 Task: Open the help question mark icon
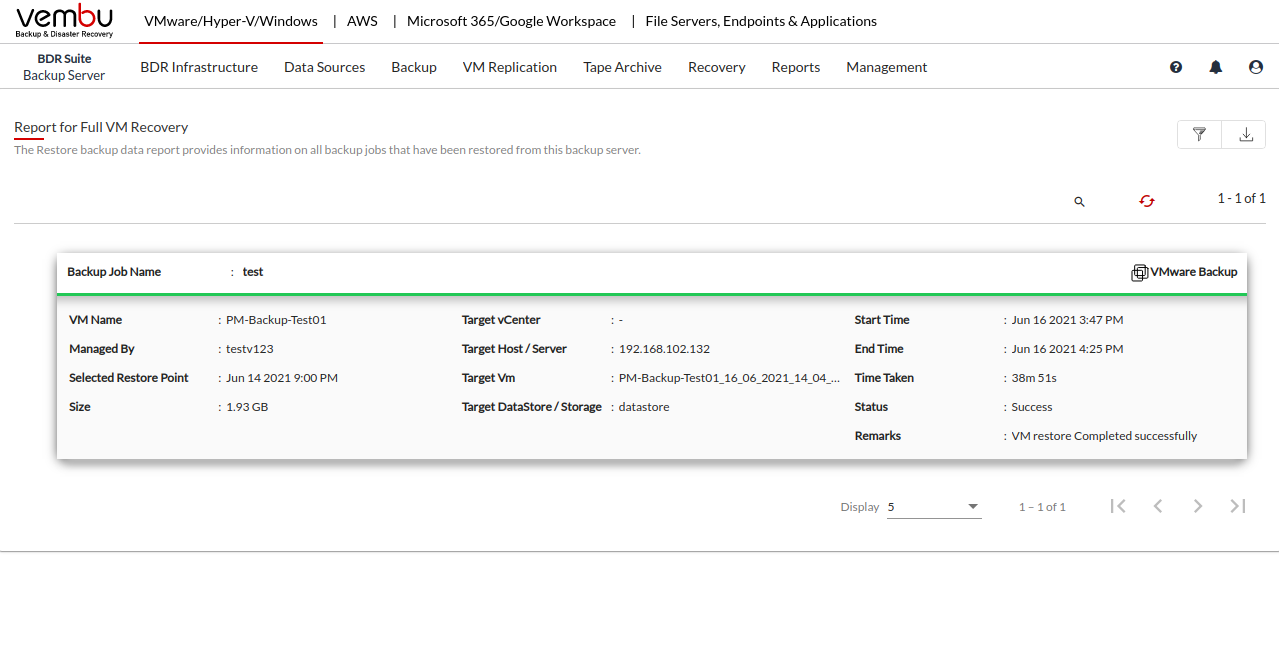(x=1176, y=67)
